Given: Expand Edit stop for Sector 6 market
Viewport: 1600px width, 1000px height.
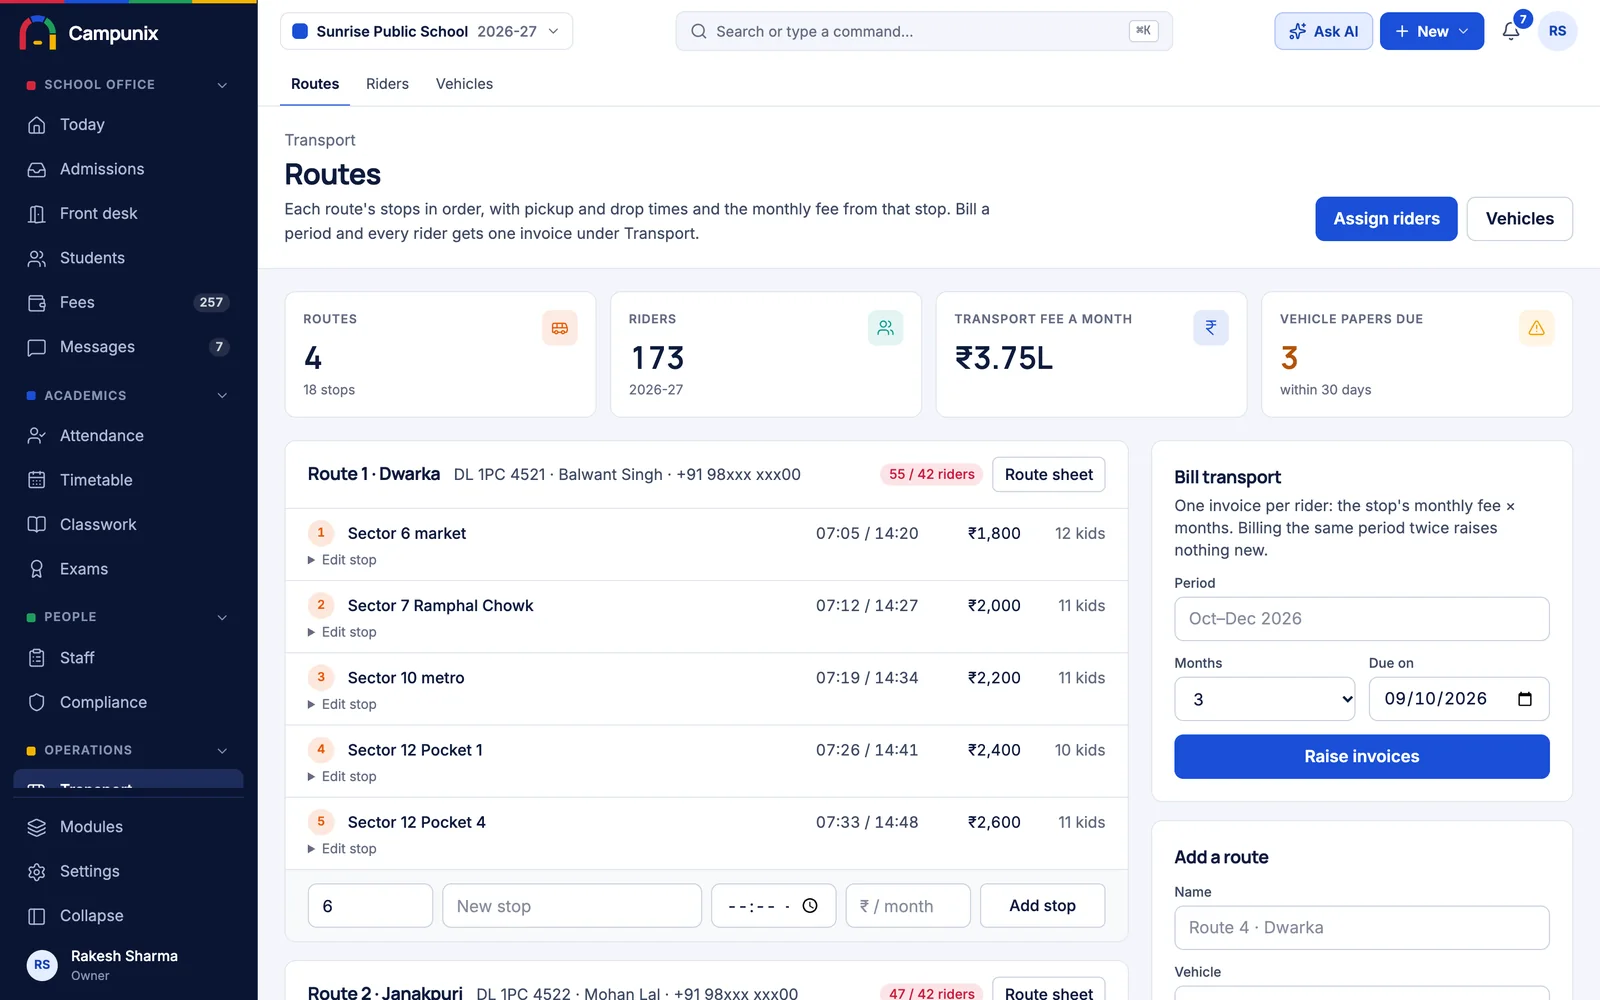Looking at the screenshot, I should 342,560.
